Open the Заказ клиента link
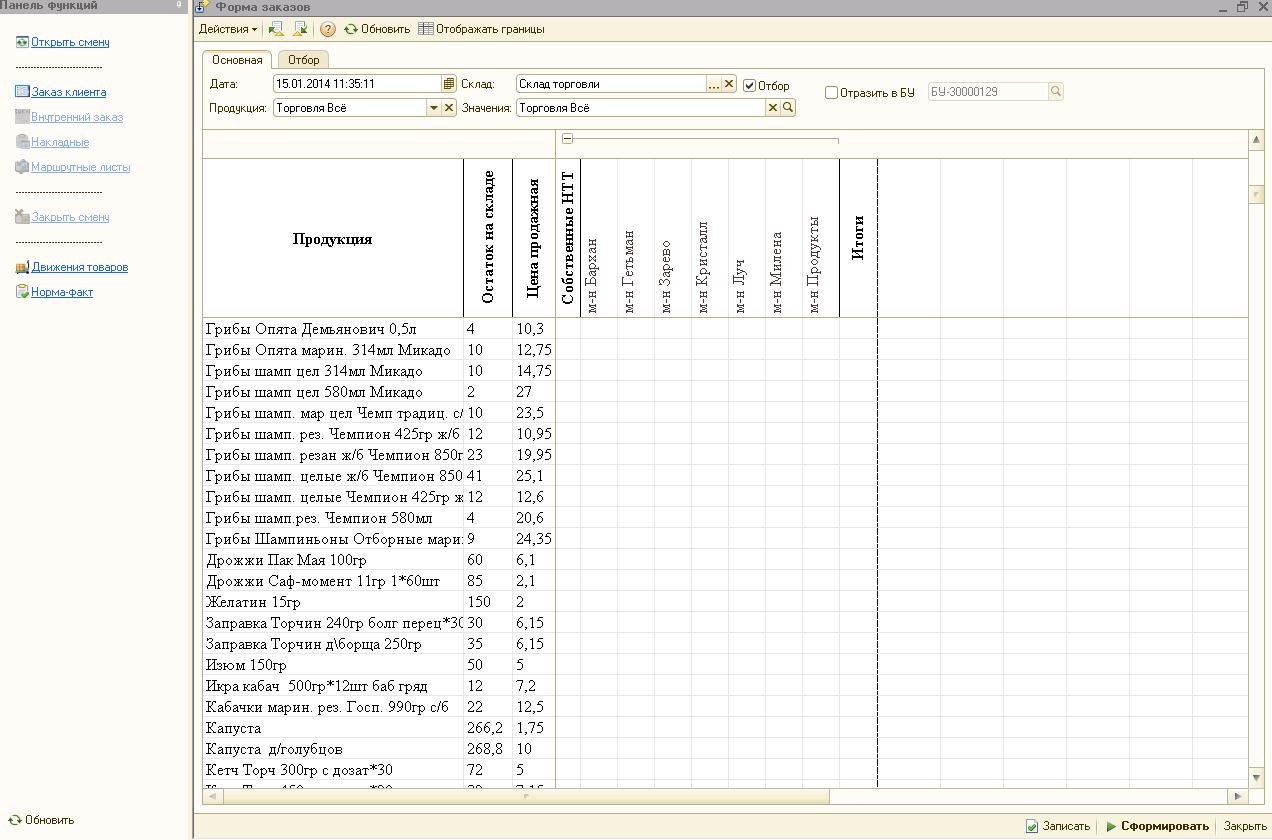 (x=68, y=92)
